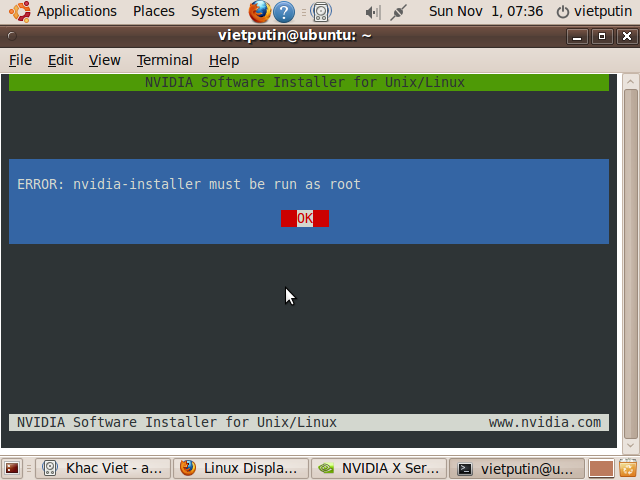The width and height of the screenshot is (640, 480).
Task: Click the Ubuntu logo icon
Action: coord(20,11)
